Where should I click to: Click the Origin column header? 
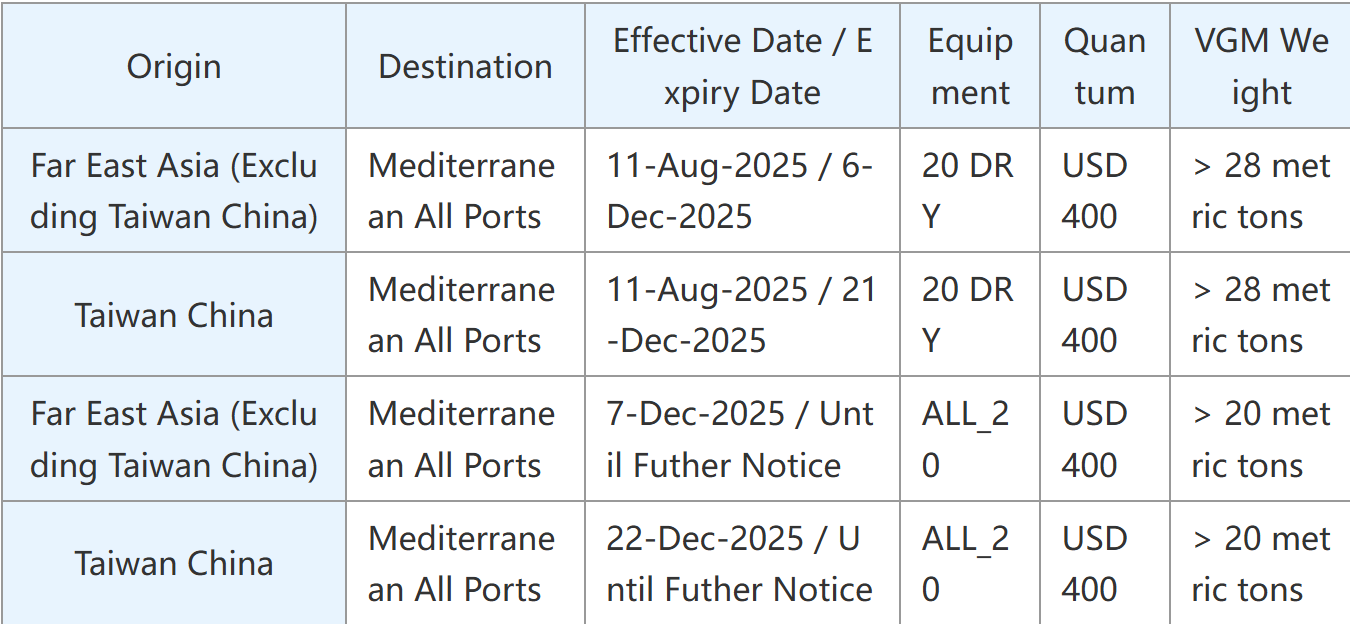click(x=174, y=67)
